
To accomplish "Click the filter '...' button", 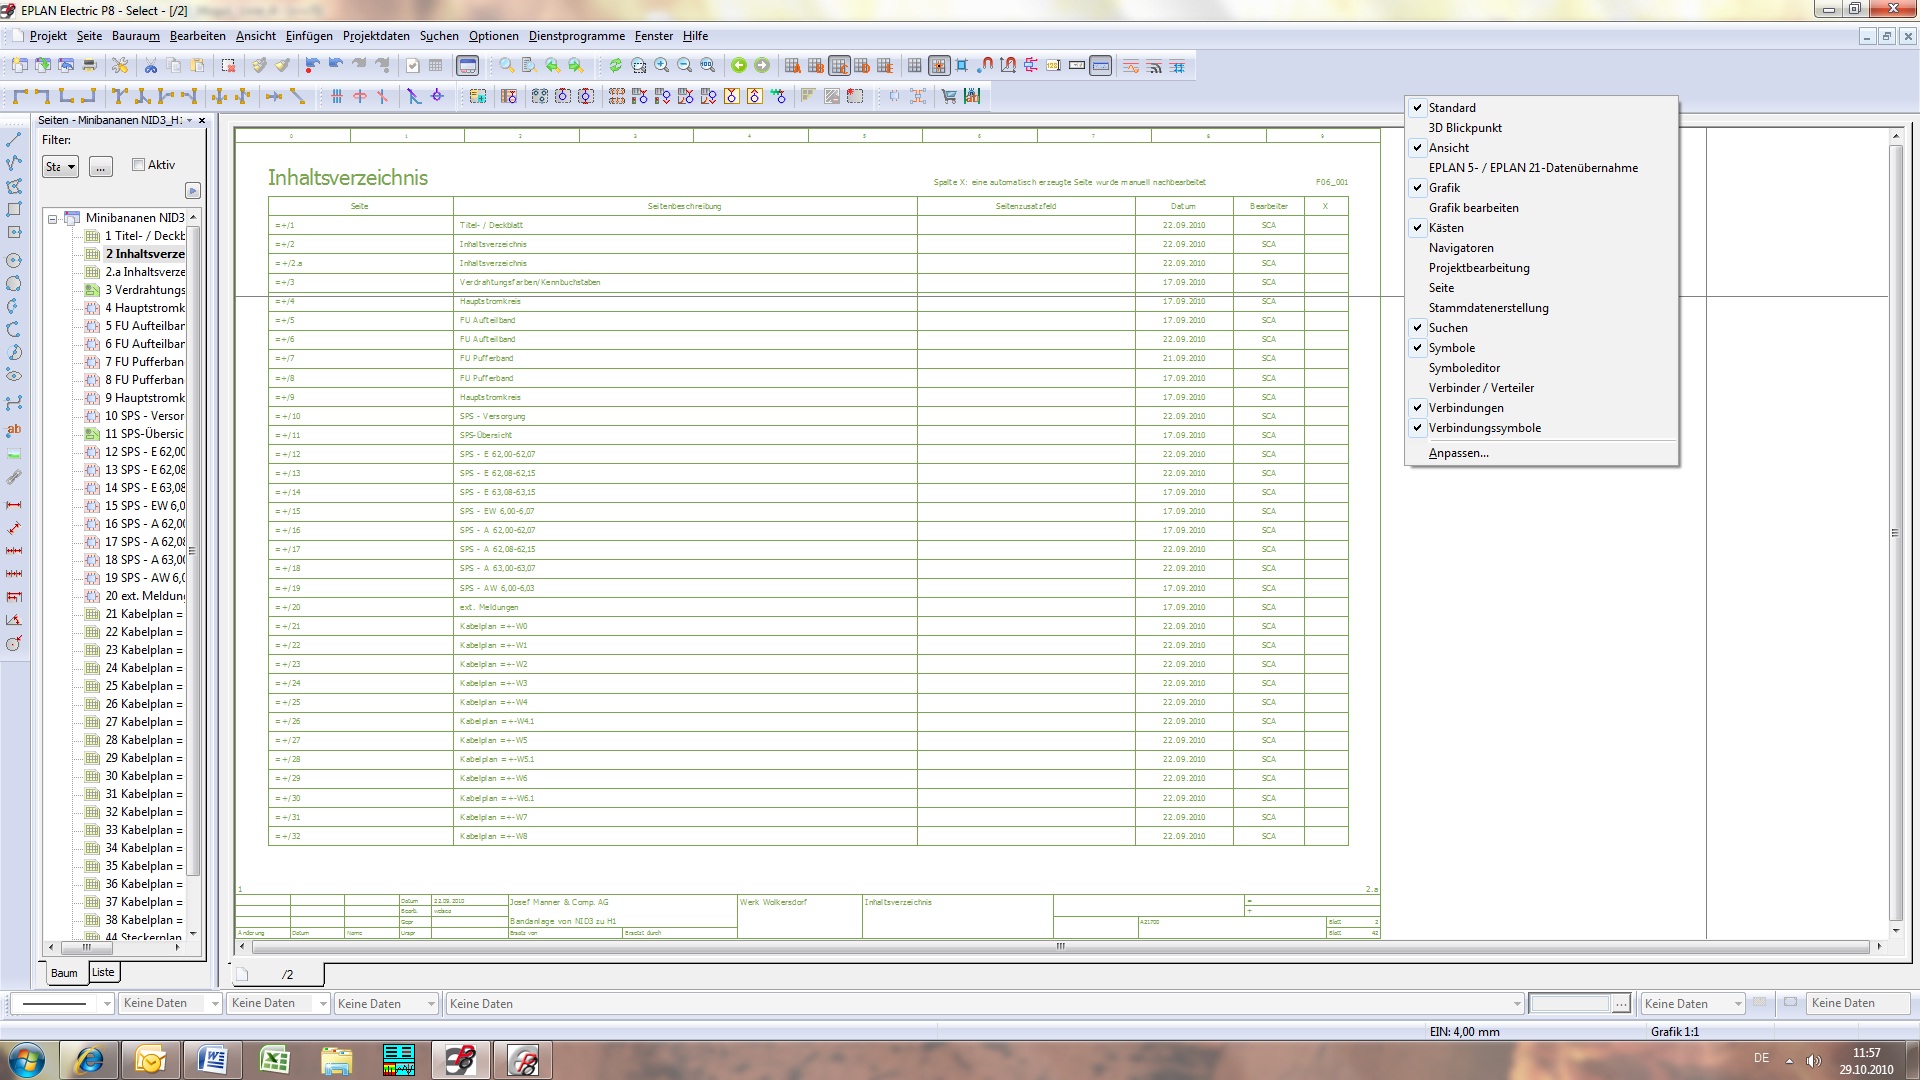I will [x=100, y=167].
